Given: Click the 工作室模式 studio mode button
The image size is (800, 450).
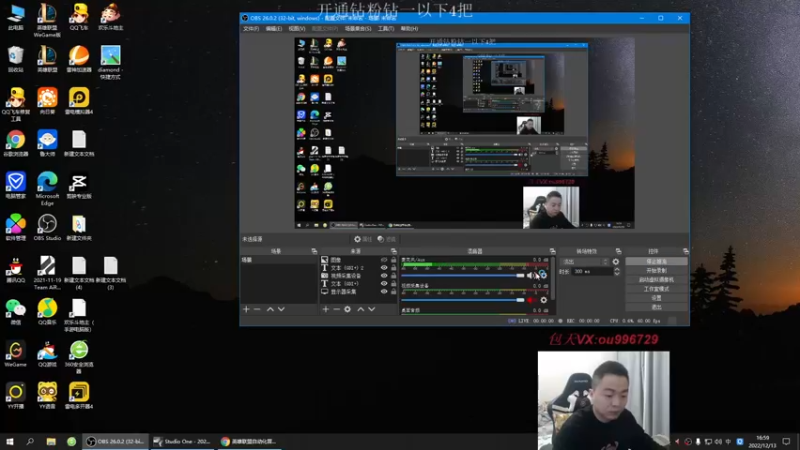Looking at the screenshot, I should coord(656,289).
